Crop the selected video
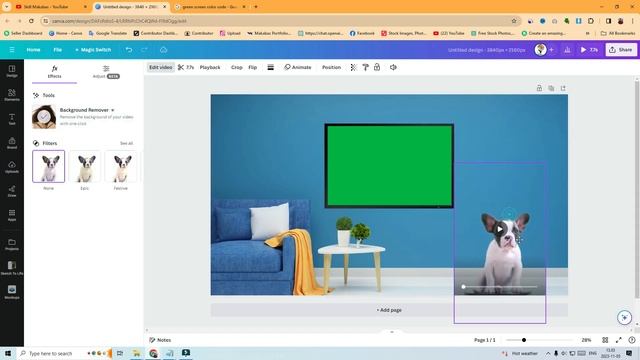 237,67
